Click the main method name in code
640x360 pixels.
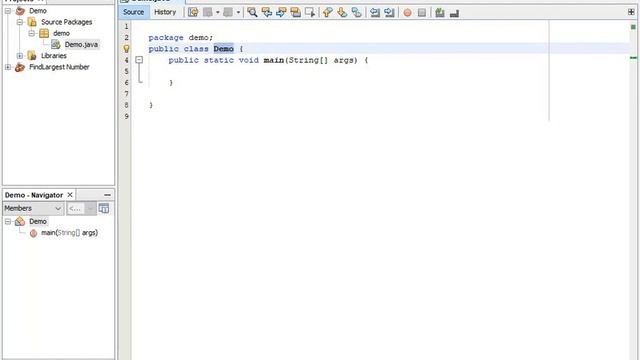273,60
